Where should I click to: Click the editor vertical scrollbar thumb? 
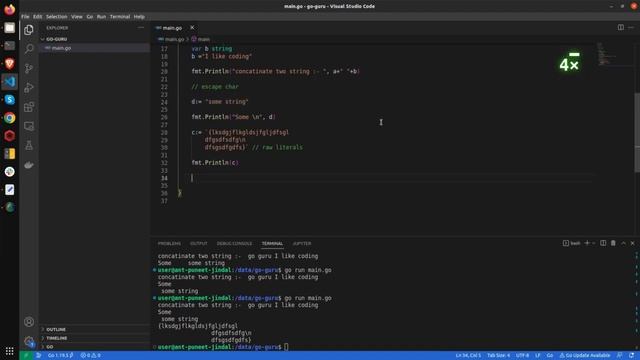[x=637, y=133]
